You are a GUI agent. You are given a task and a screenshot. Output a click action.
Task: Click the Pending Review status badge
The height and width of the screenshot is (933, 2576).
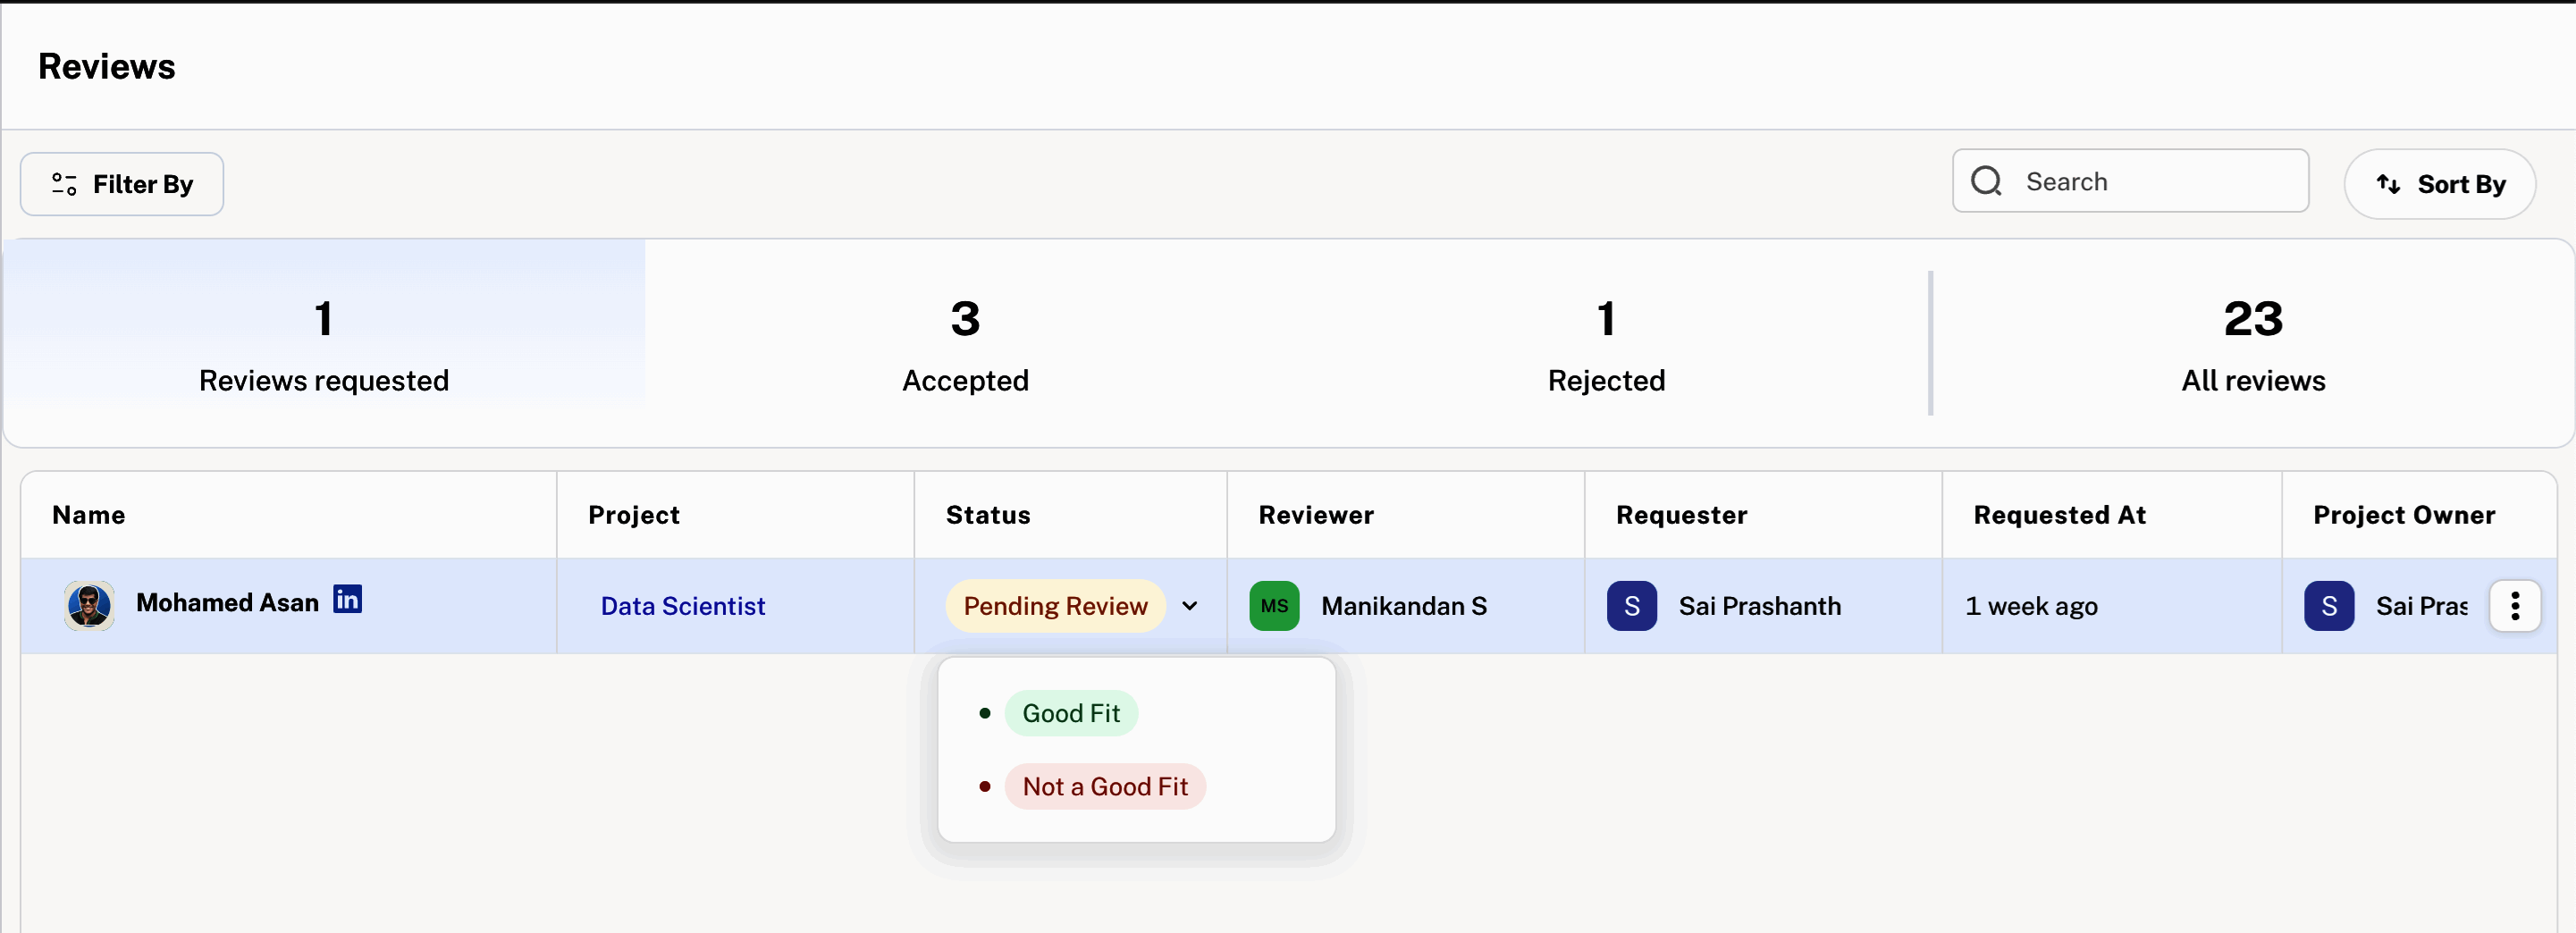[1055, 606]
